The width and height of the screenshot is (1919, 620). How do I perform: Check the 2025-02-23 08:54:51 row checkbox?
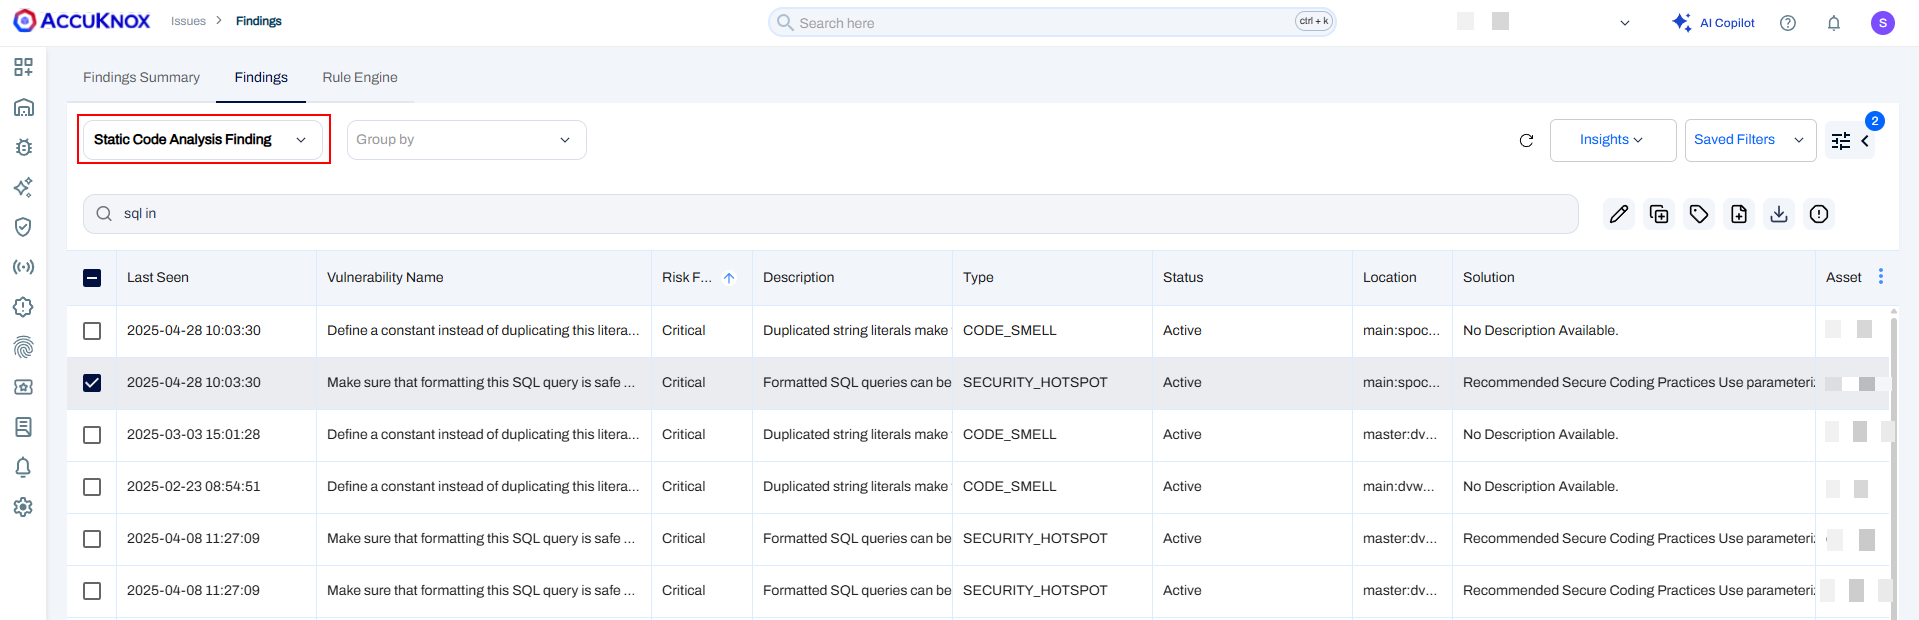click(x=92, y=487)
